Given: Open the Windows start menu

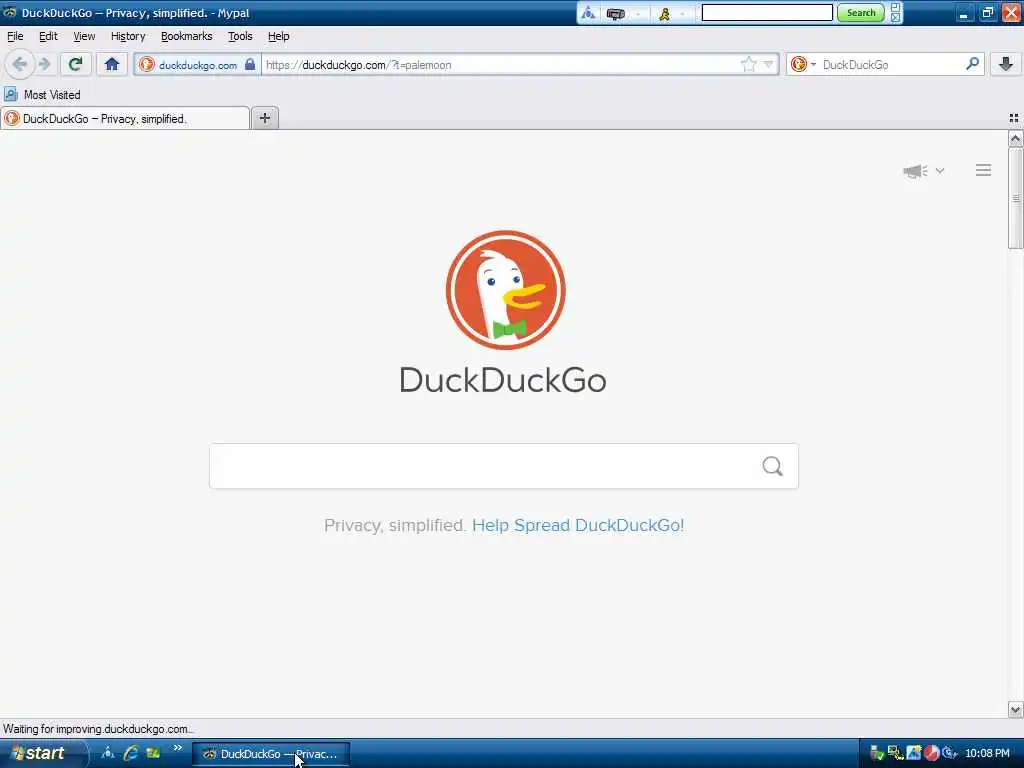Looking at the screenshot, I should coord(42,754).
